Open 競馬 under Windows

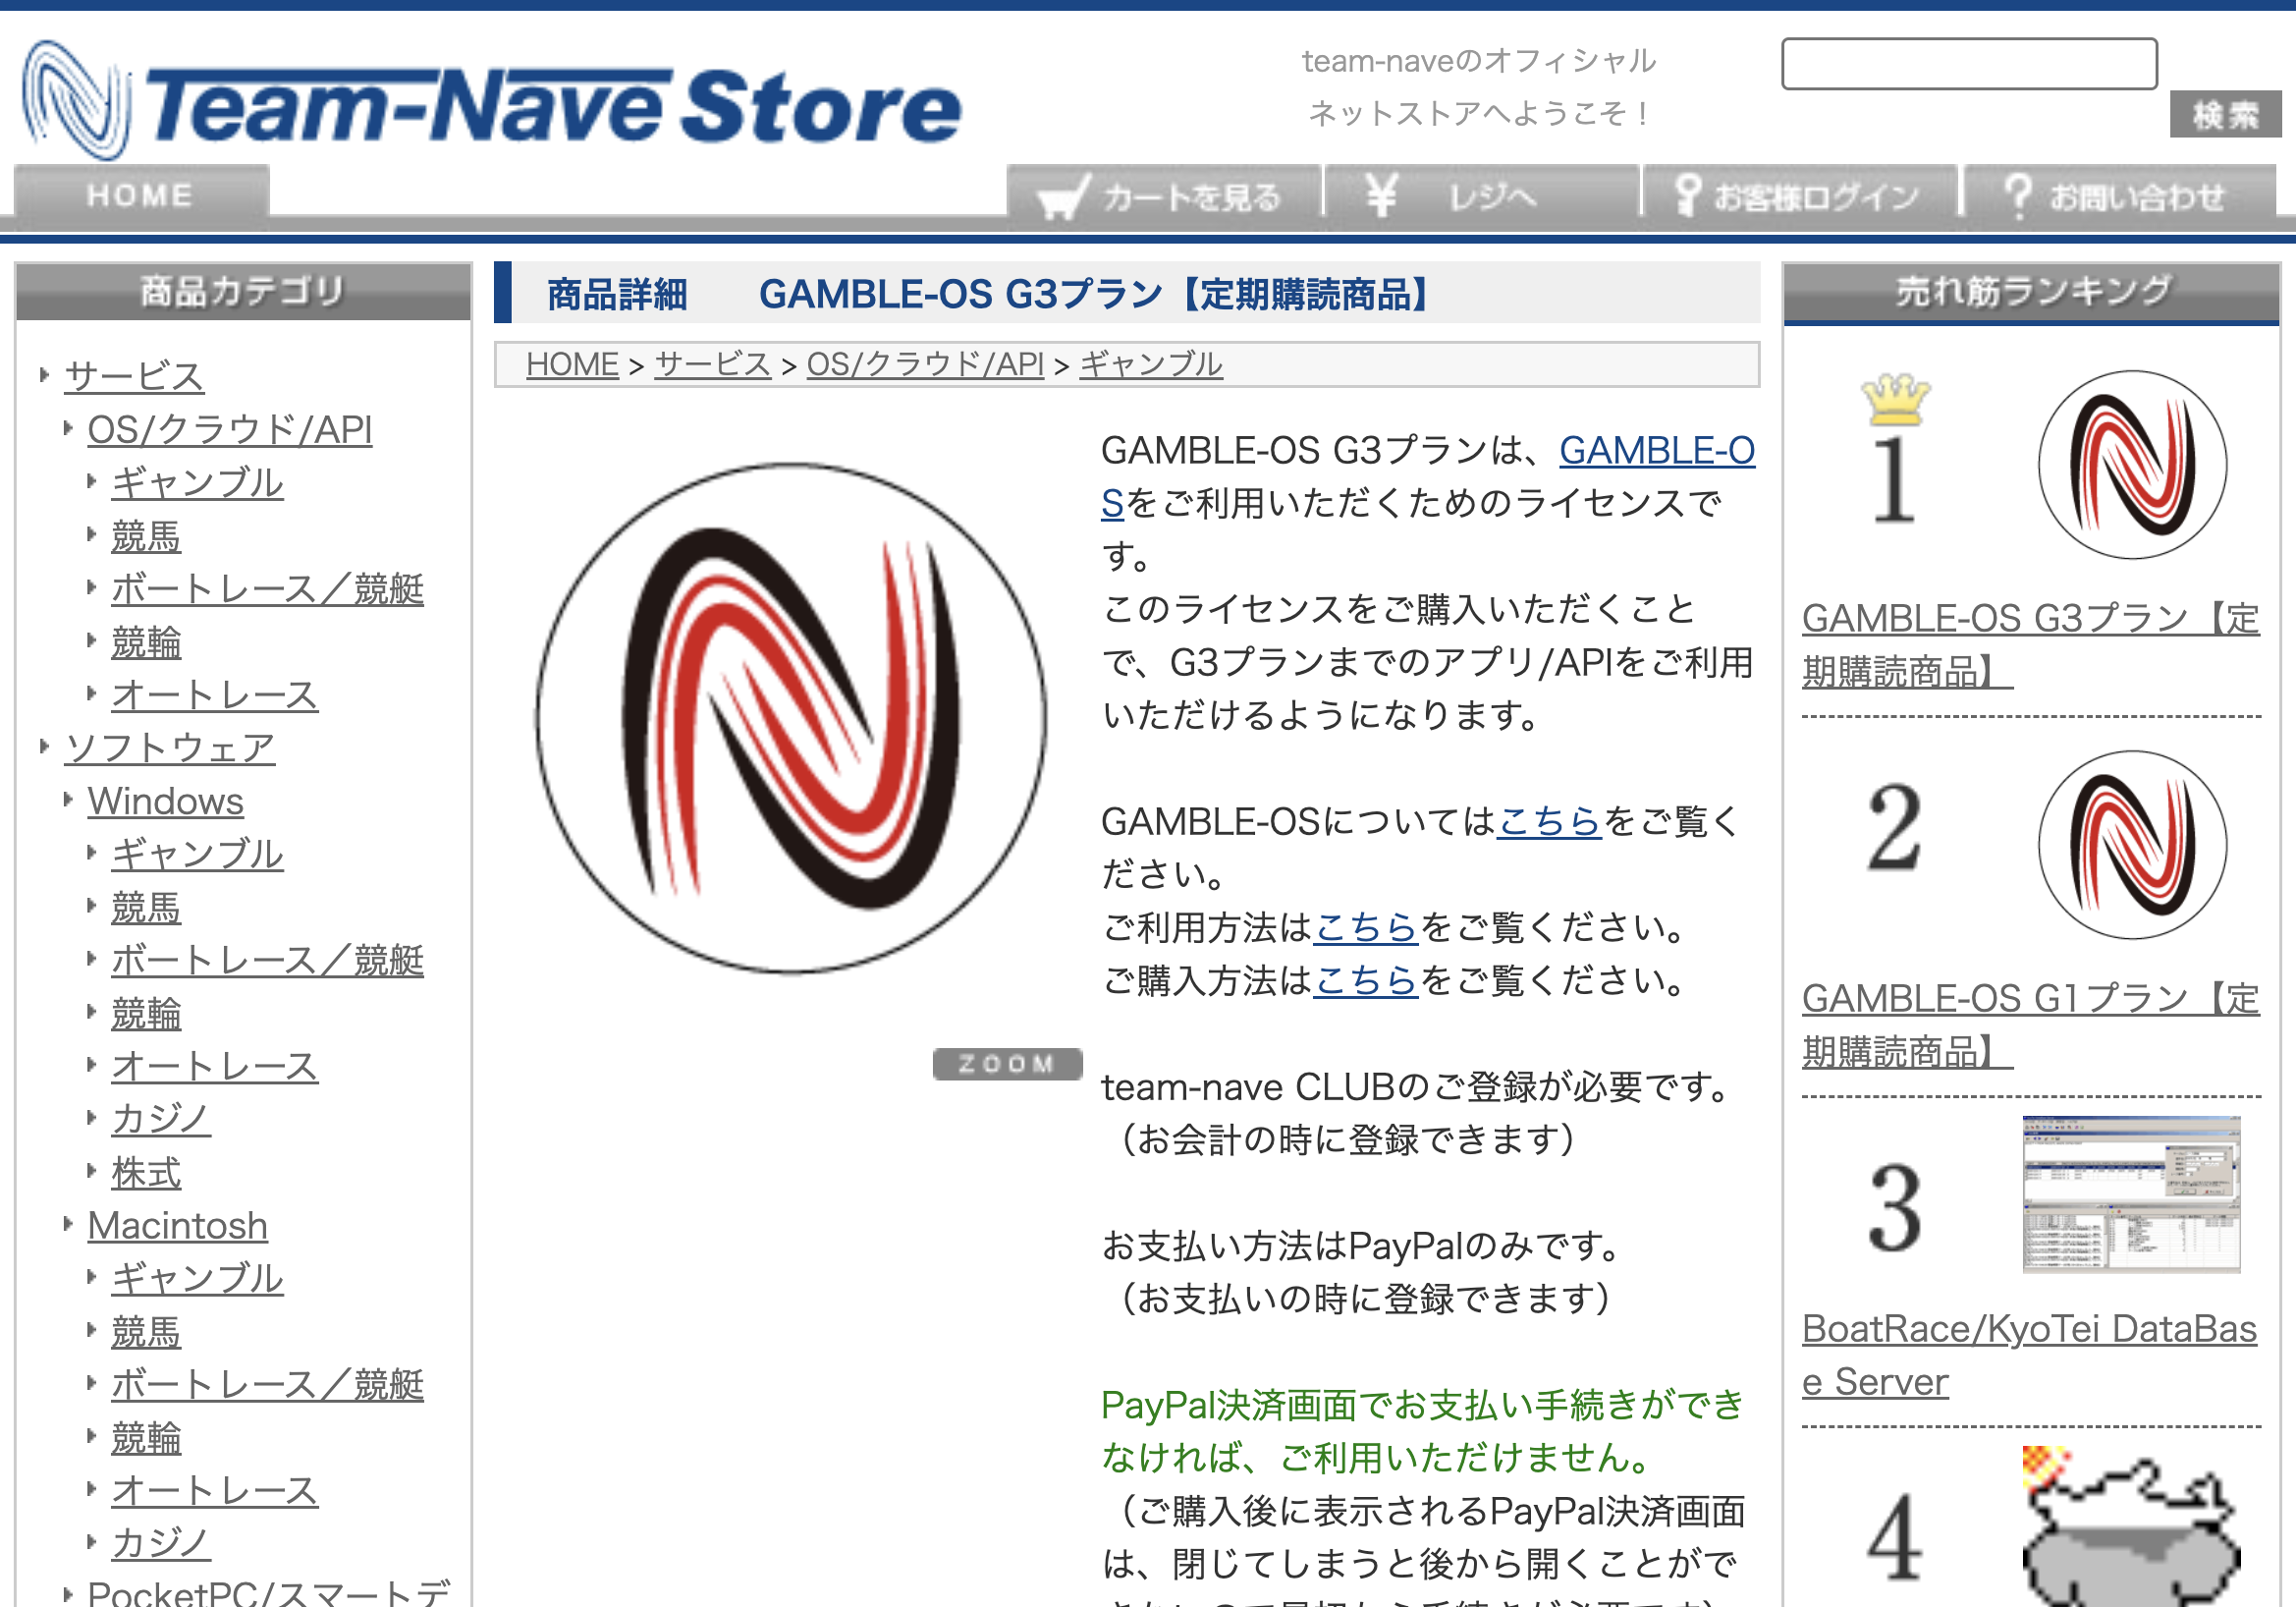tap(146, 907)
